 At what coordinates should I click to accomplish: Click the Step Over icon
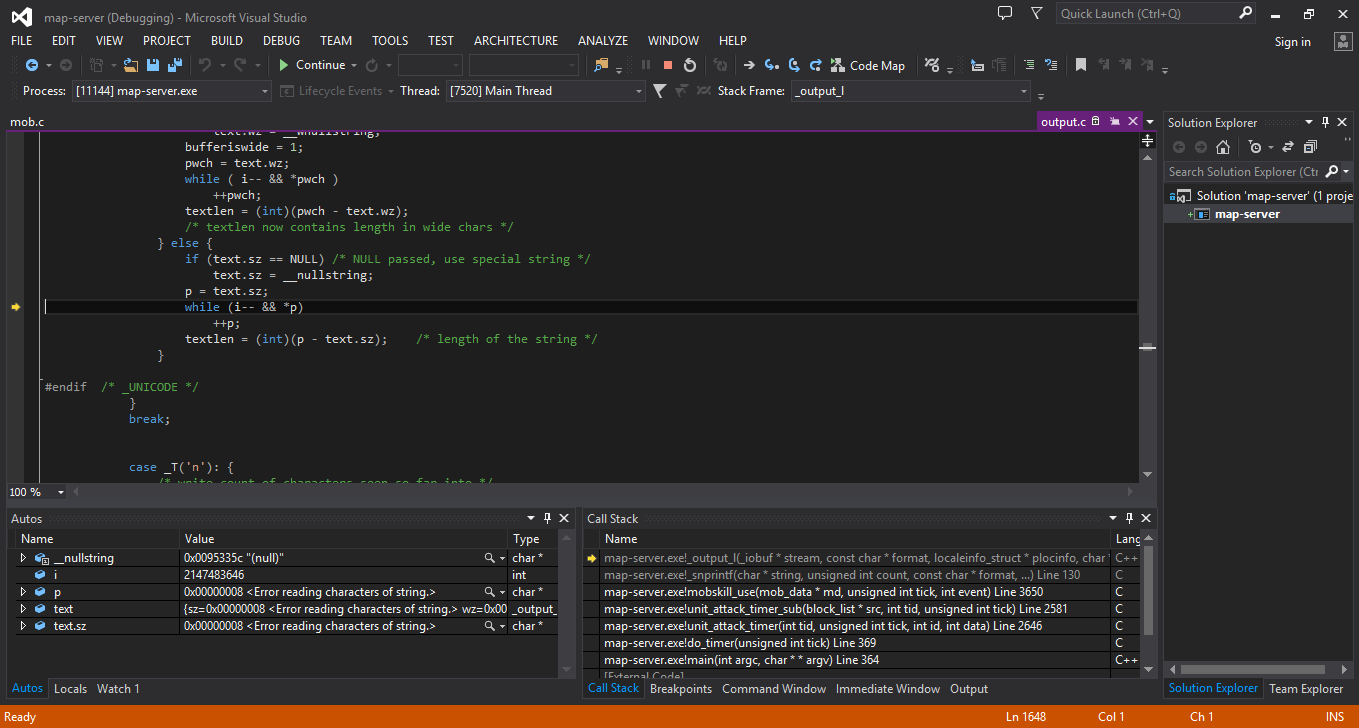pos(794,65)
